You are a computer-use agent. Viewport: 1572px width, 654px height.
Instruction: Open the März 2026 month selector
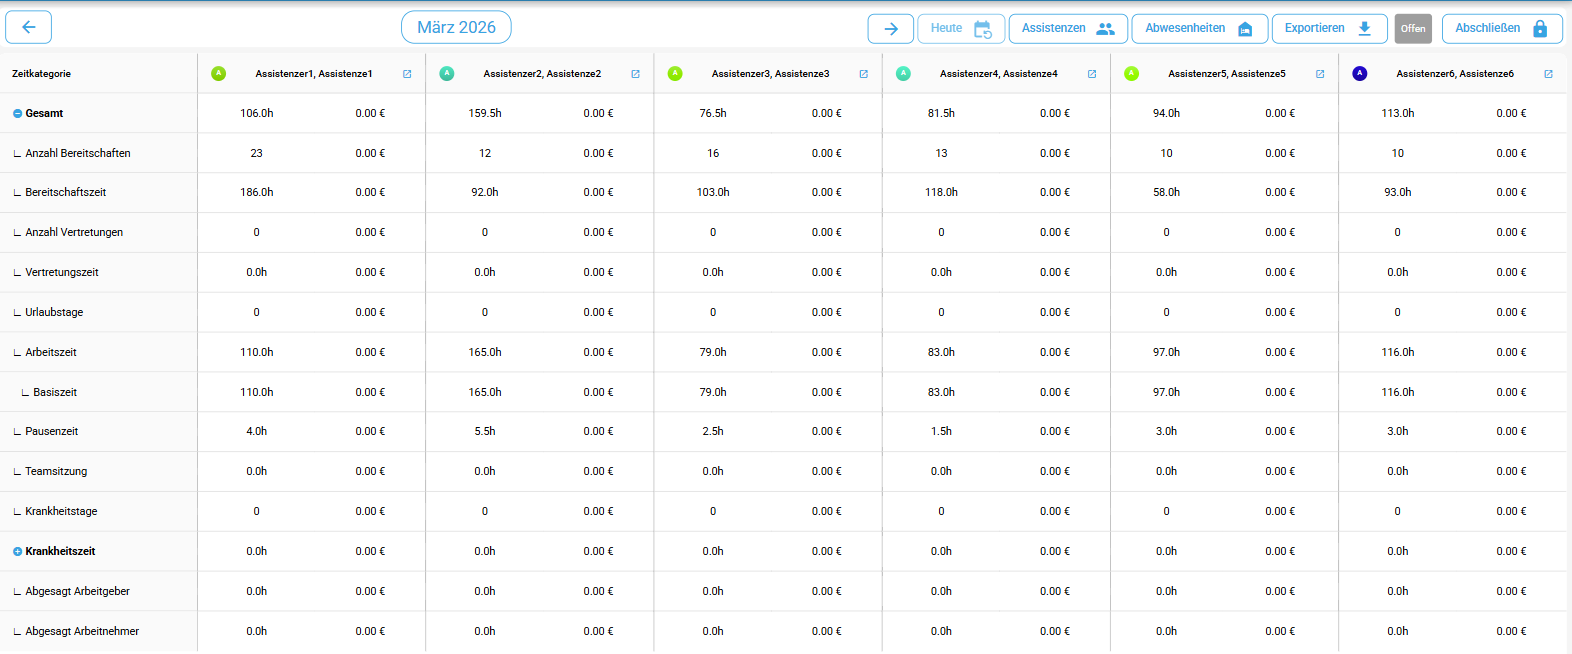click(x=456, y=28)
